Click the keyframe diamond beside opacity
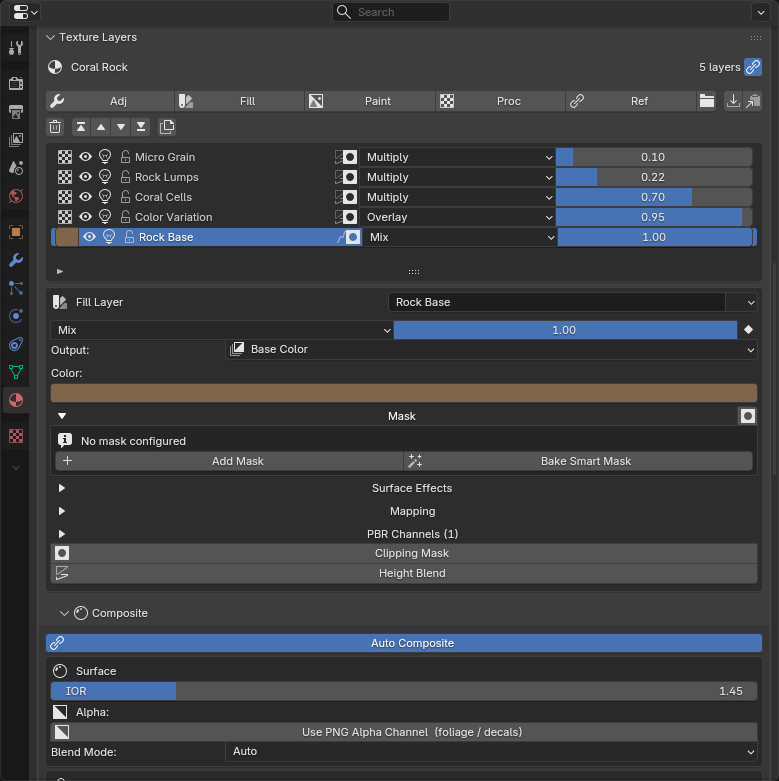 click(x=748, y=330)
